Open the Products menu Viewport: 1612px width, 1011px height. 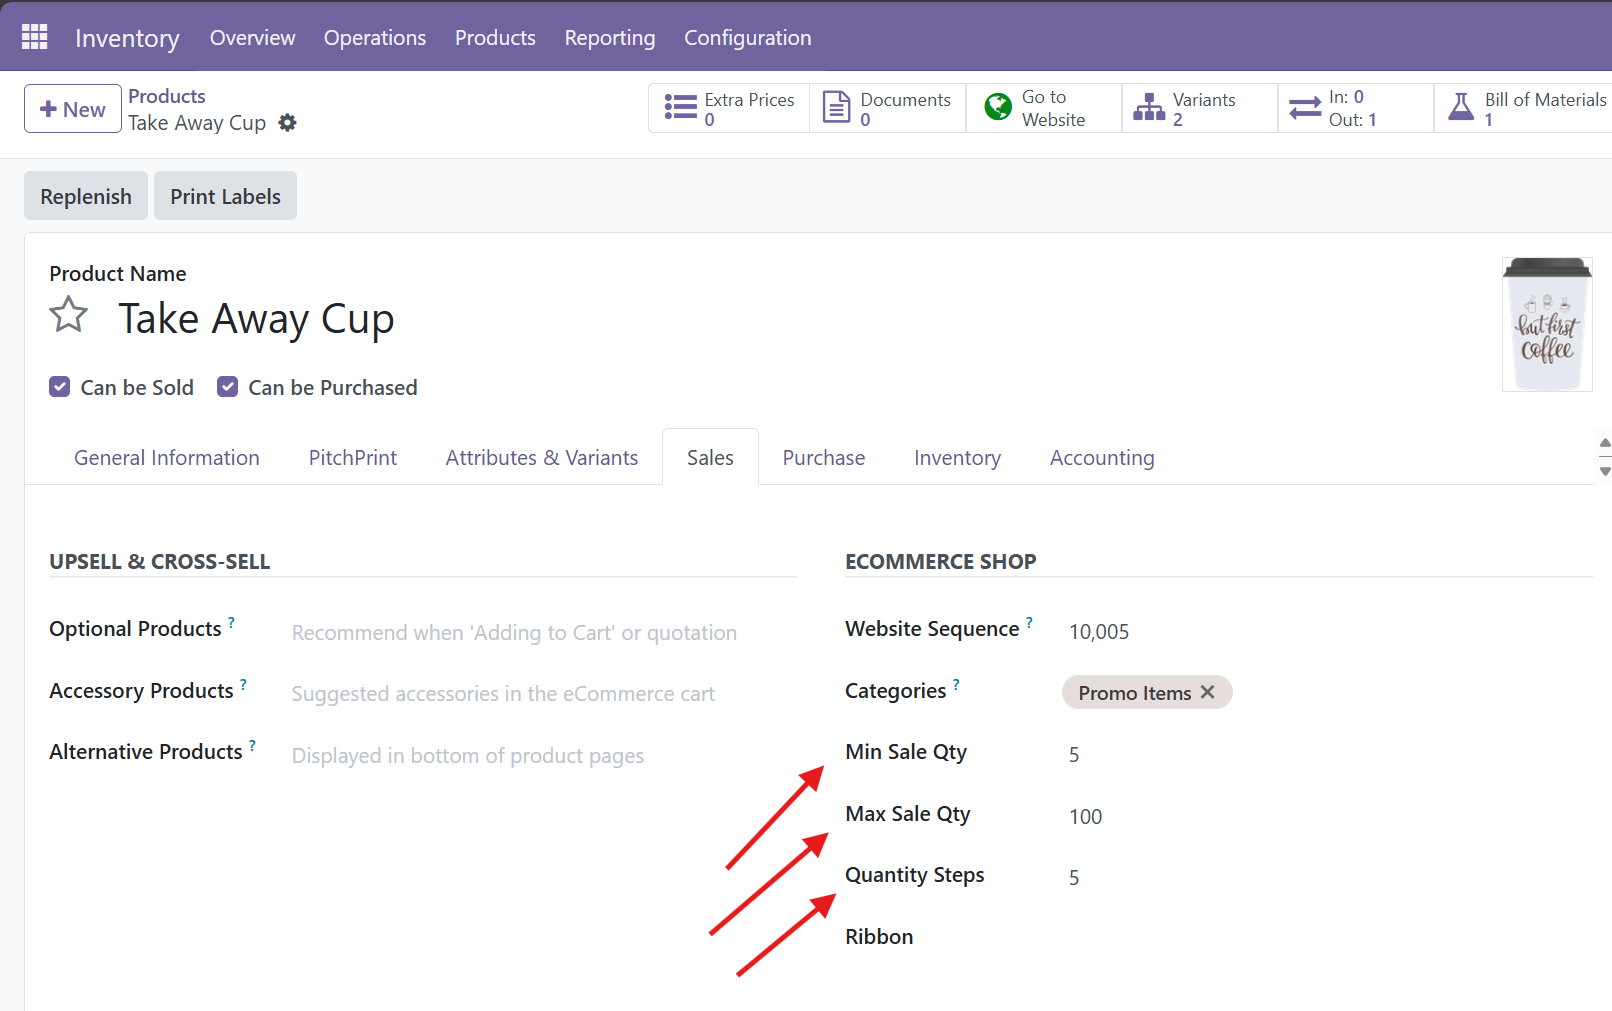(495, 38)
